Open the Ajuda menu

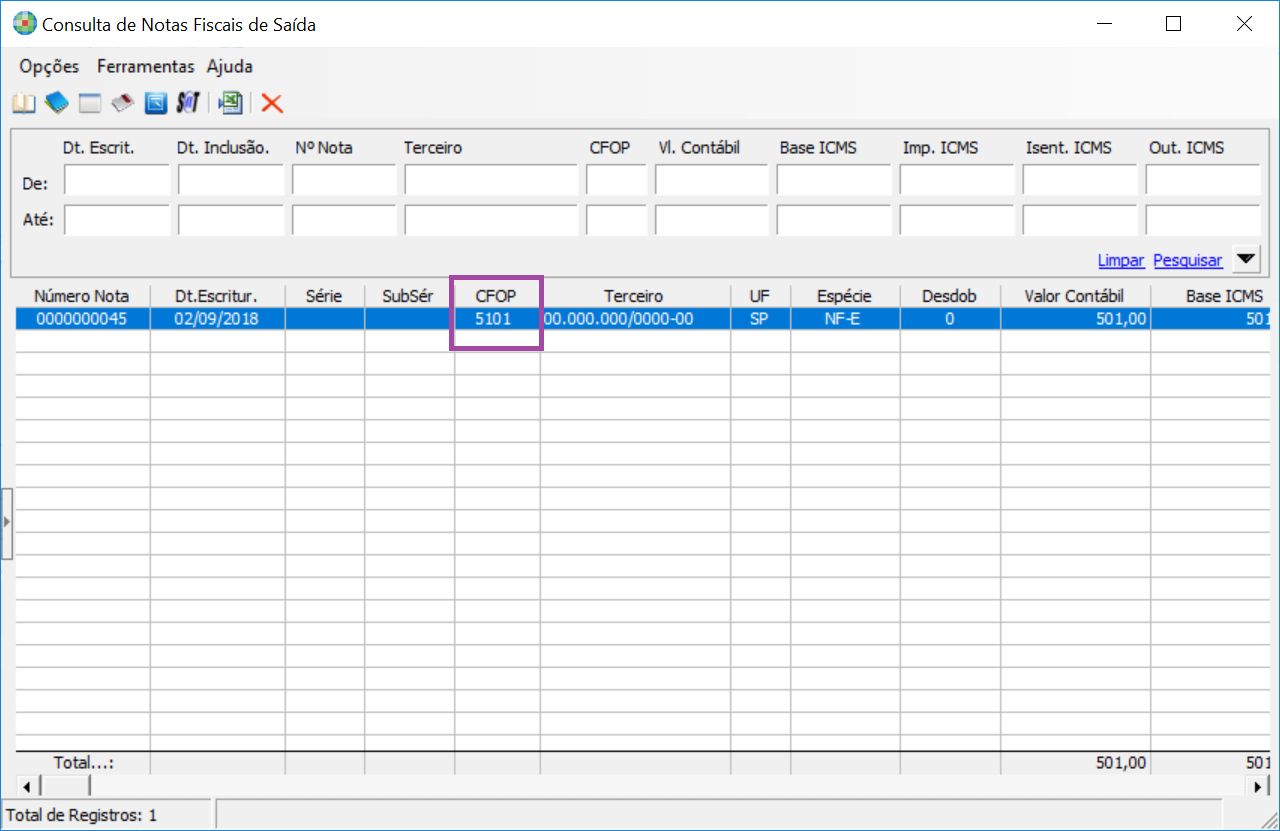[x=229, y=67]
